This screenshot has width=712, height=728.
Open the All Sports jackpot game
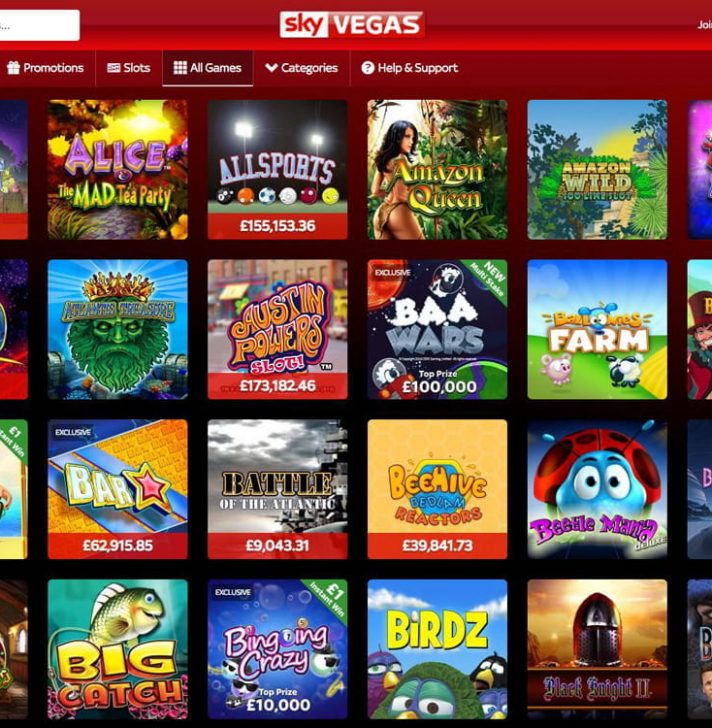tap(278, 169)
